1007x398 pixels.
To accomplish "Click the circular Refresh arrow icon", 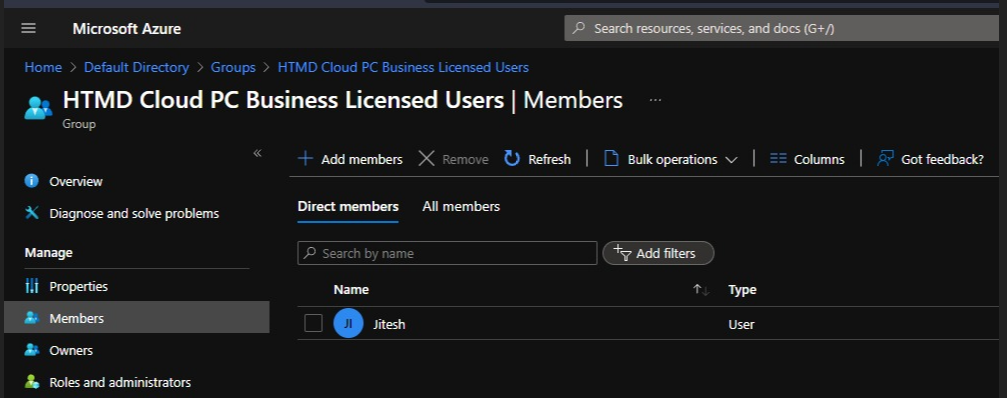I will tap(512, 159).
